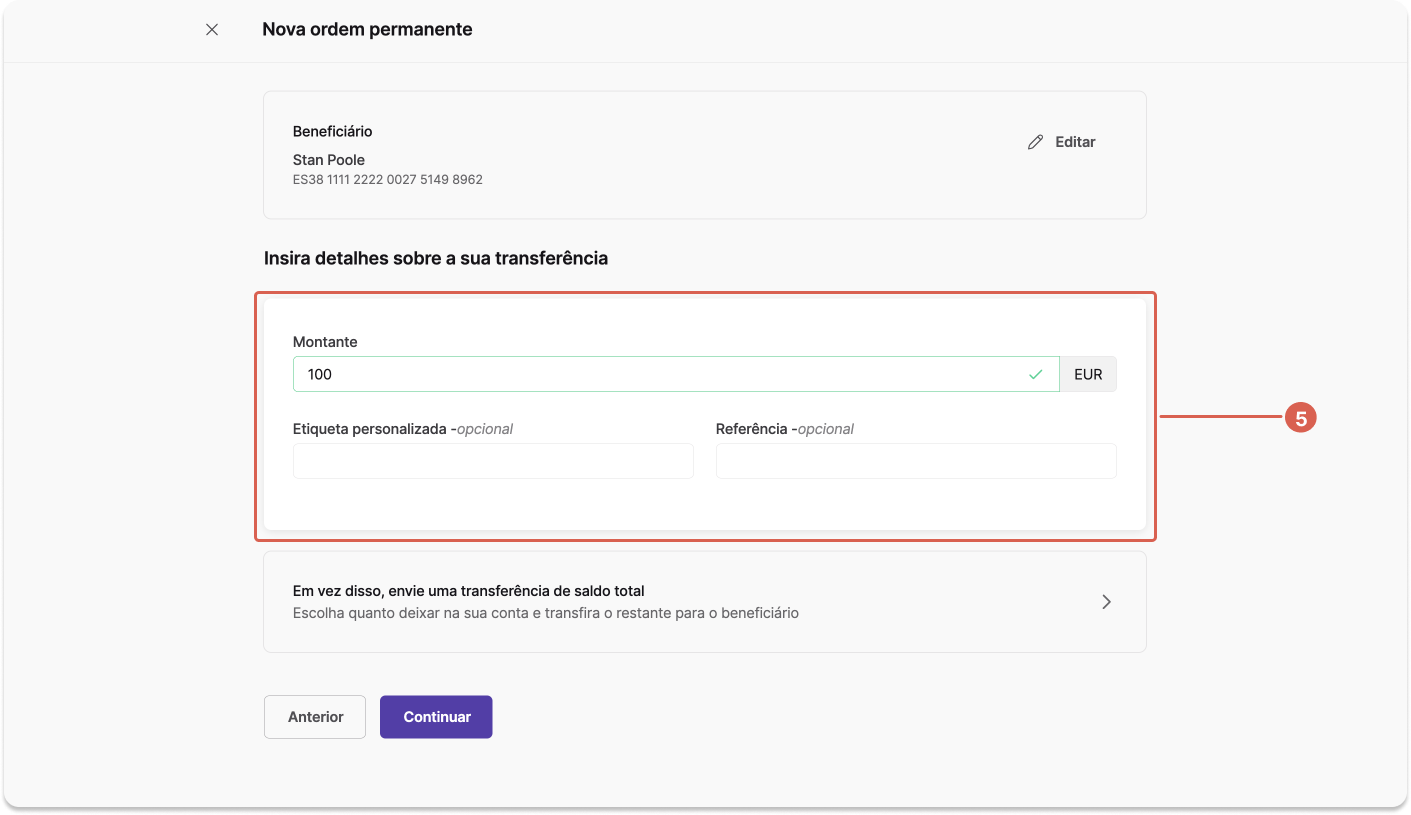This screenshot has width=1411, height=815.
Task: Go back with the Anterior button
Action: [x=315, y=717]
